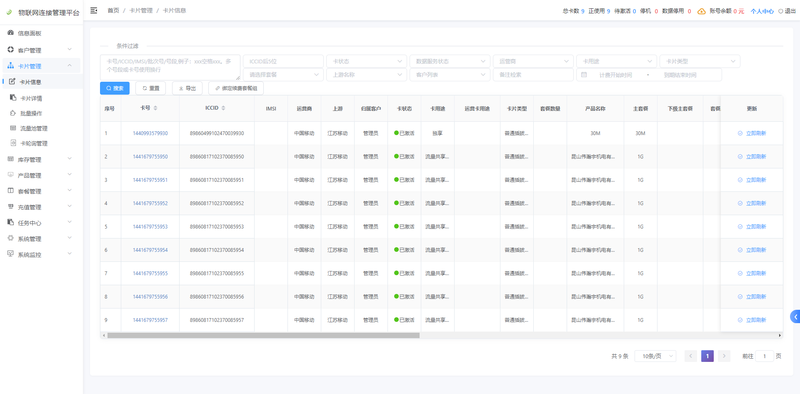800x394 pixels.
Task: Open the 运营商 dropdown filter
Action: point(533,61)
